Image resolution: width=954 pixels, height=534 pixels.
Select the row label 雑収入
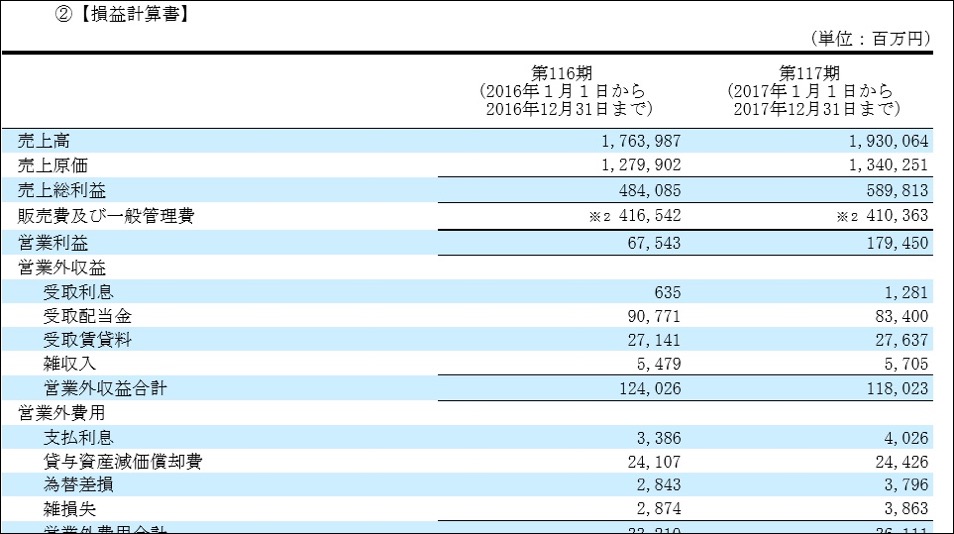tap(69, 364)
